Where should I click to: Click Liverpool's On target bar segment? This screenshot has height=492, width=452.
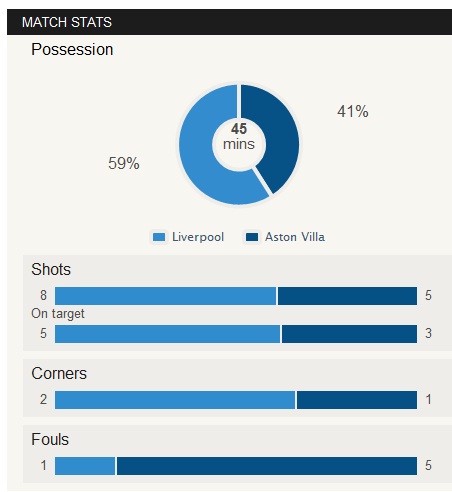point(167,334)
